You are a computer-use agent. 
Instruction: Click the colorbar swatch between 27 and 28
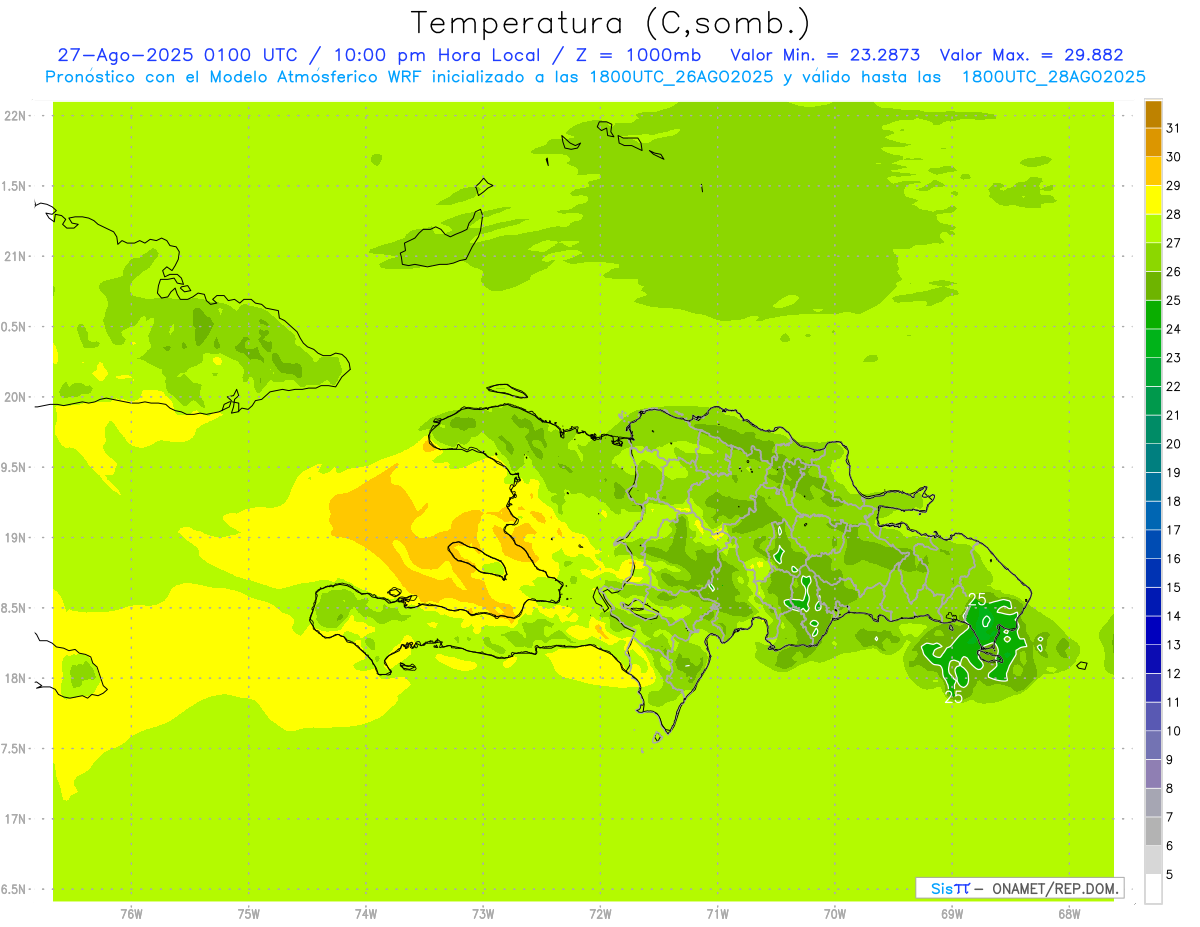(x=1153, y=229)
